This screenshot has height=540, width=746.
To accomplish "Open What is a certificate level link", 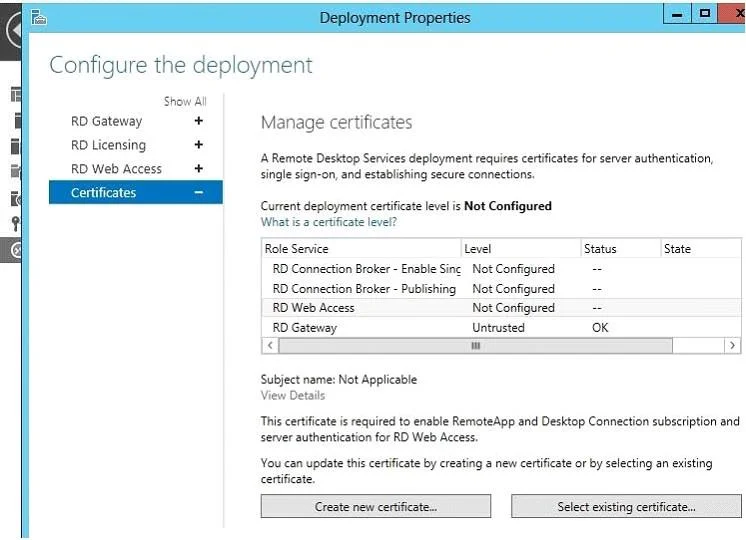I will pos(328,222).
